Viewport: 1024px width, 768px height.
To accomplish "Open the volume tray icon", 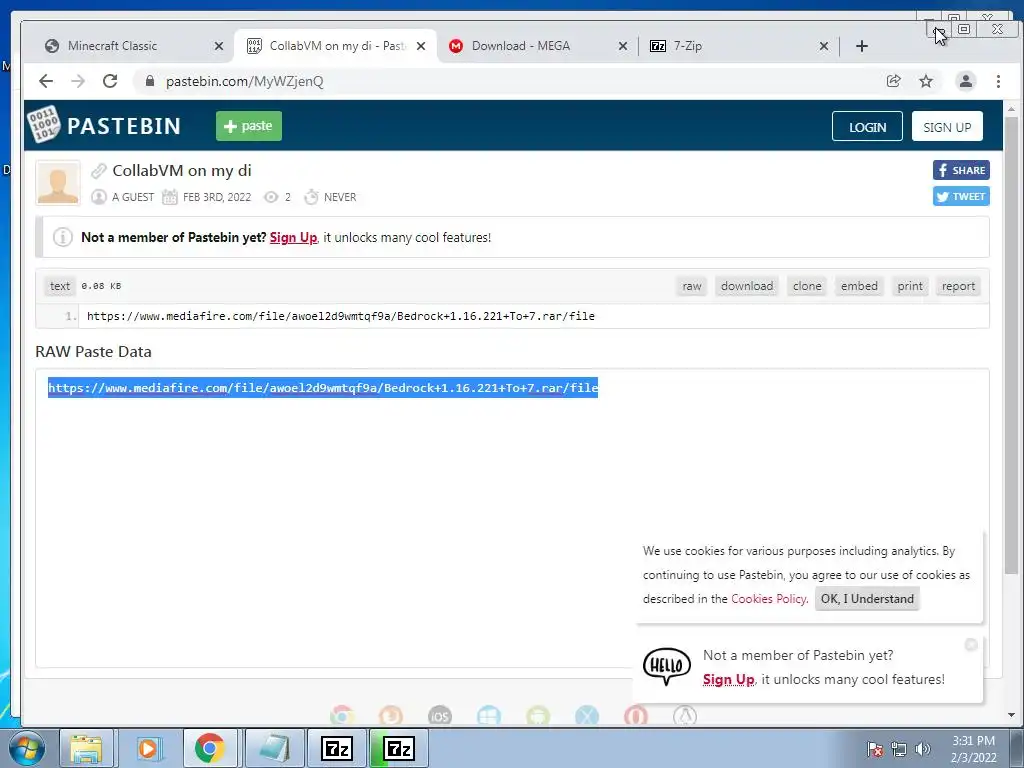I will pos(922,749).
